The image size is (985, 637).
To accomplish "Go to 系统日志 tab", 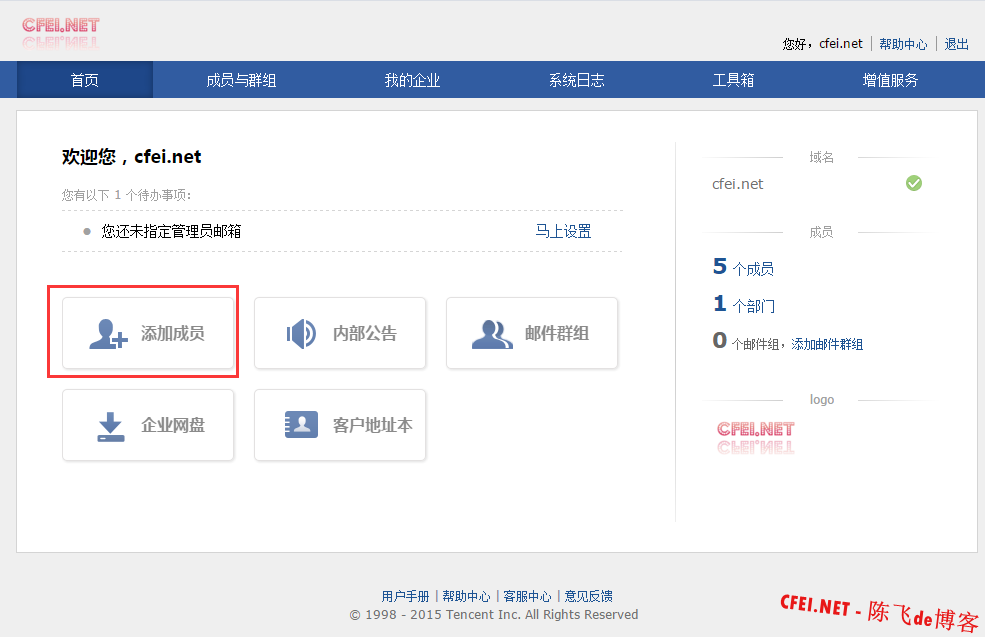I will coord(576,80).
